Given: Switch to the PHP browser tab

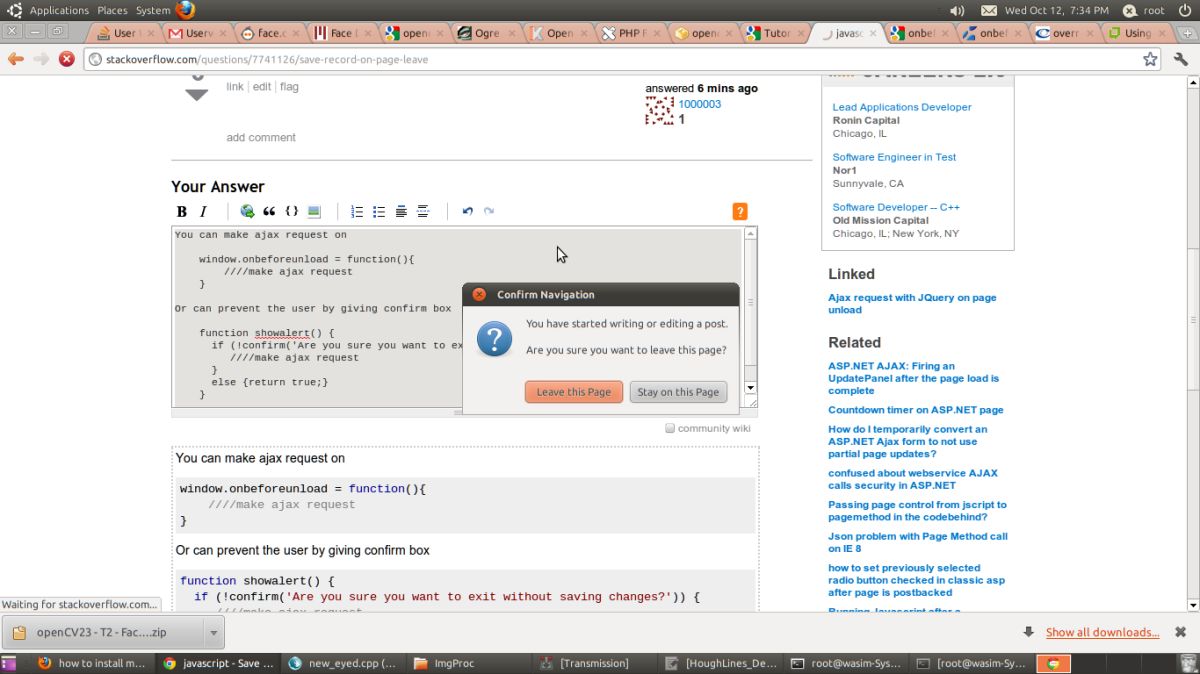Looking at the screenshot, I should pos(630,33).
